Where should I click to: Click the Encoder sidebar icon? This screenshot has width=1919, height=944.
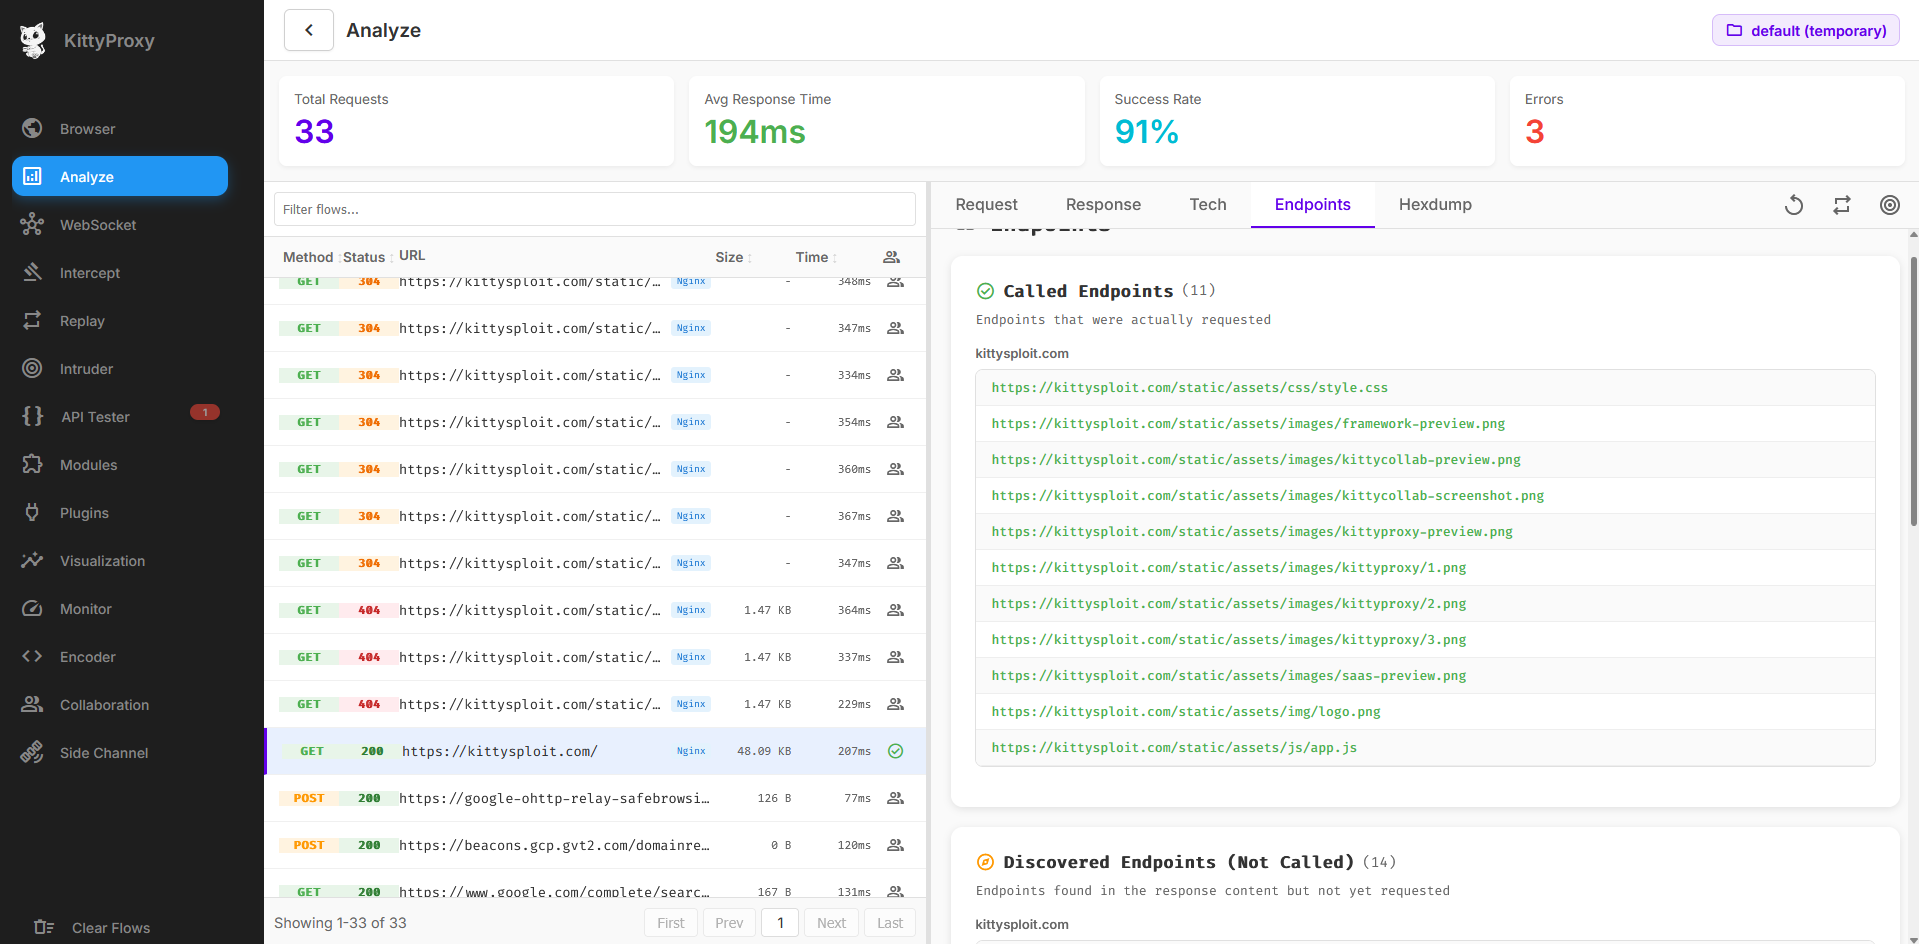(x=32, y=656)
